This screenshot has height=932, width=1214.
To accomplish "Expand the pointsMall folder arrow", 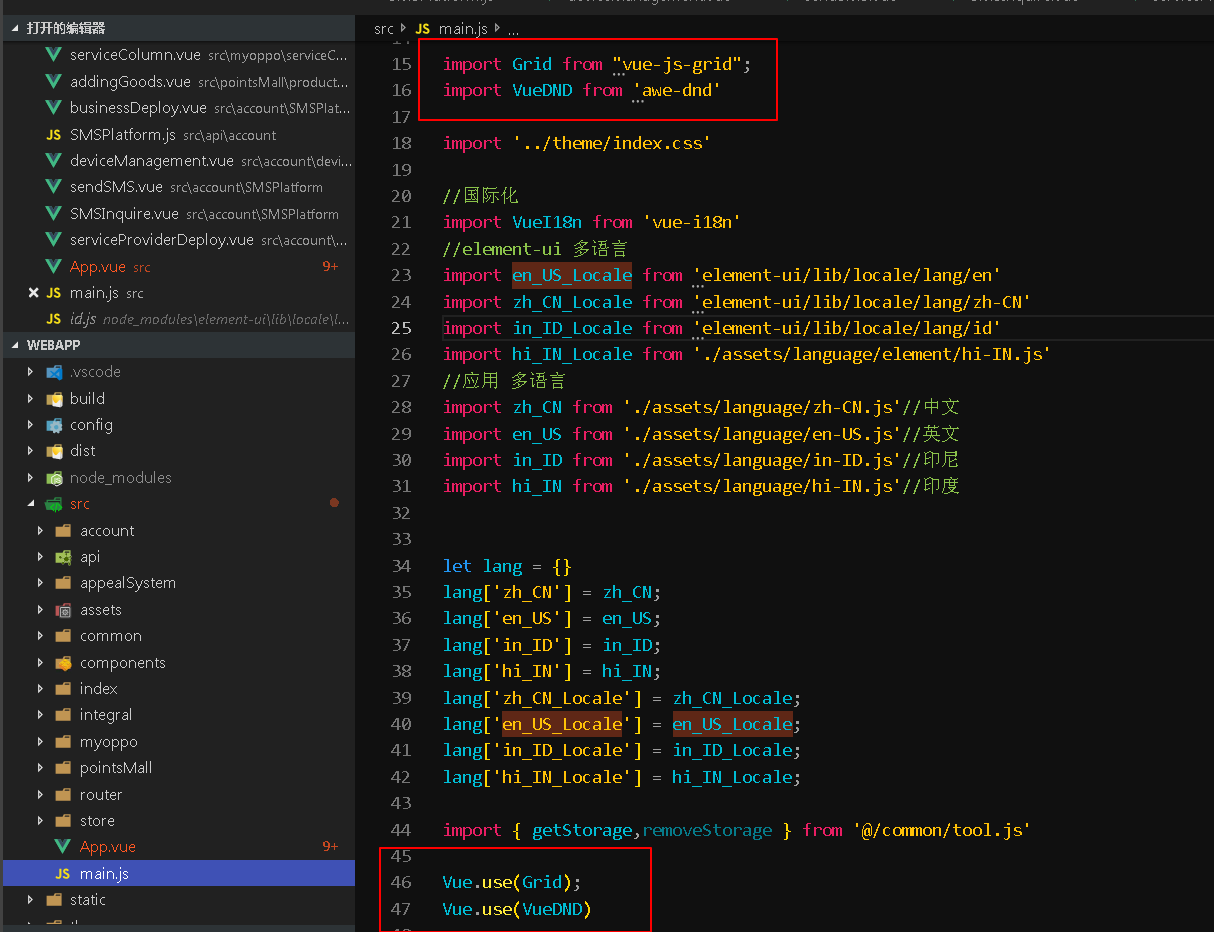I will pos(40,768).
